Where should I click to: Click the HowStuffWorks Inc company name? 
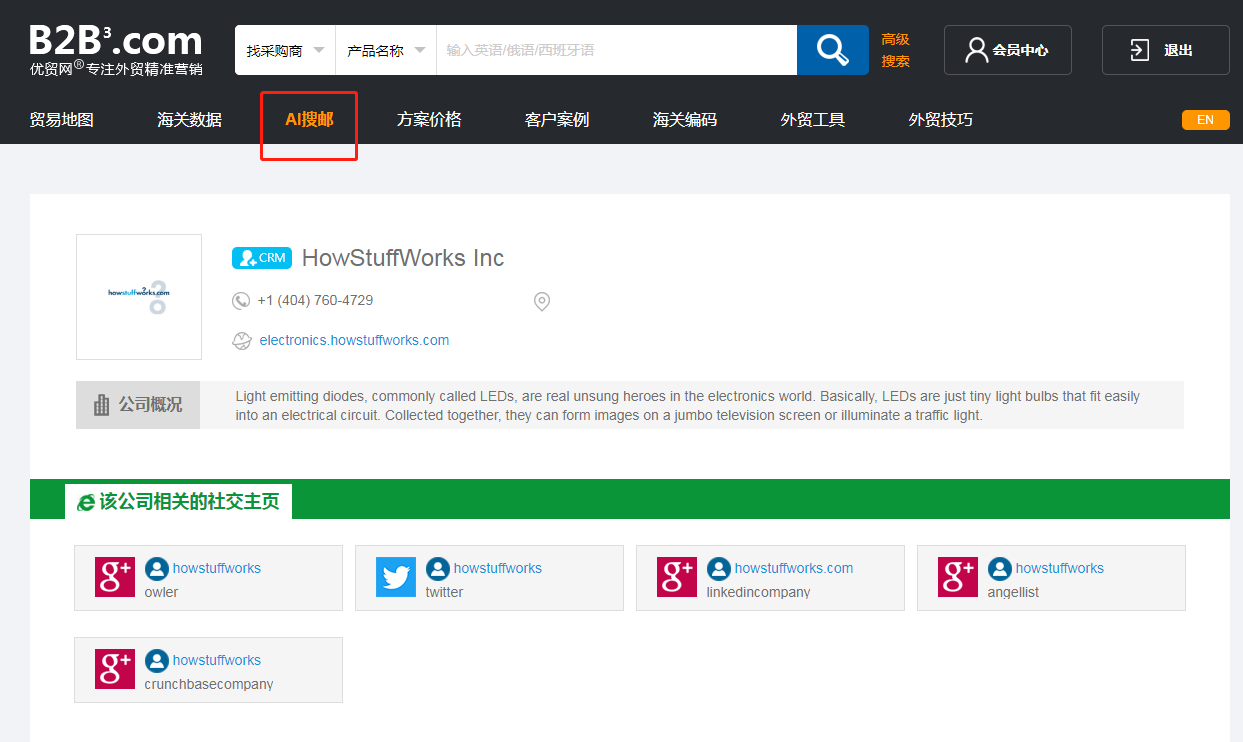click(403, 258)
